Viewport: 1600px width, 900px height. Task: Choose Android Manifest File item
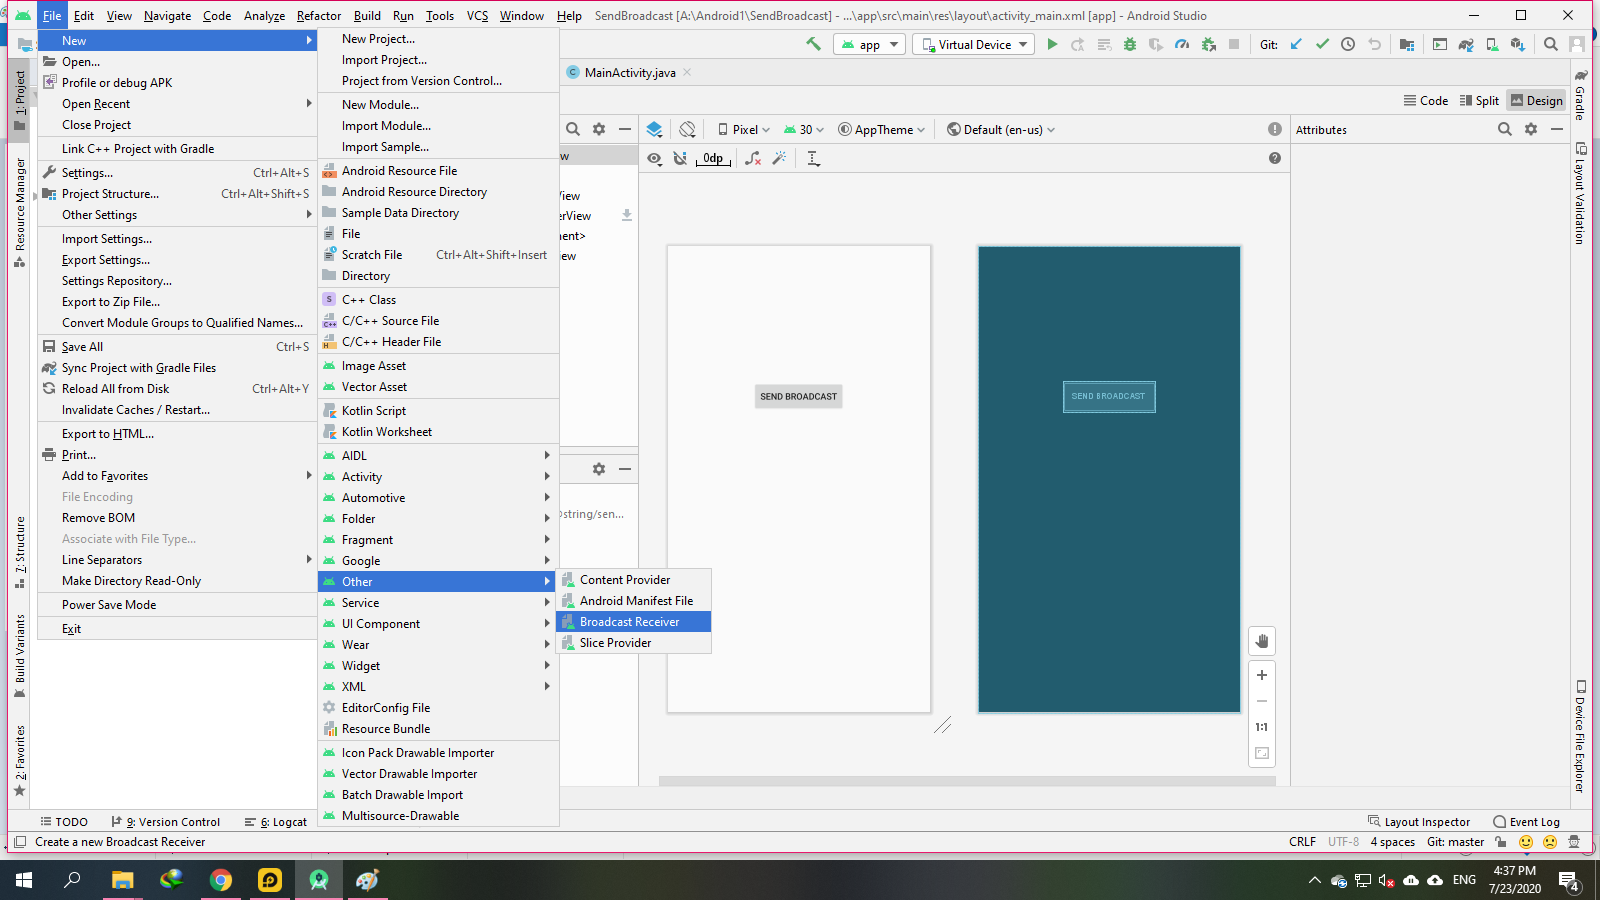pos(634,600)
